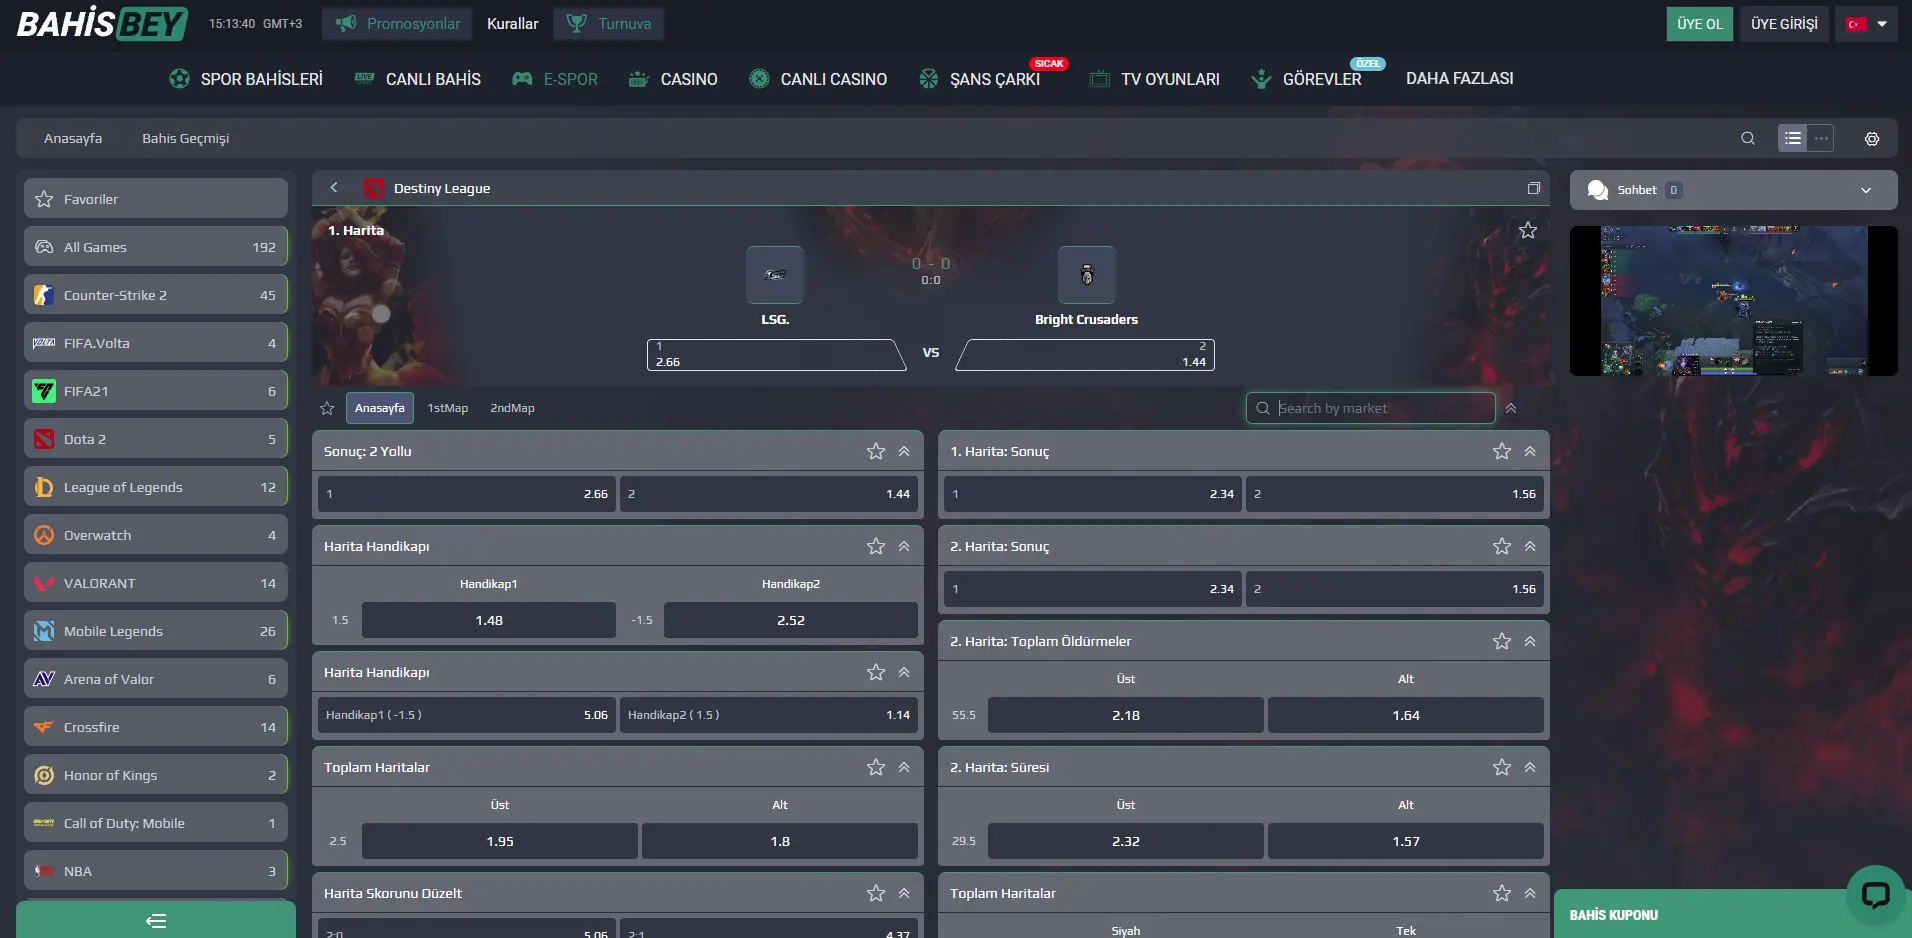The width and height of the screenshot is (1912, 938).
Task: Select Counter-Strike 2 game icon
Action: 44,295
